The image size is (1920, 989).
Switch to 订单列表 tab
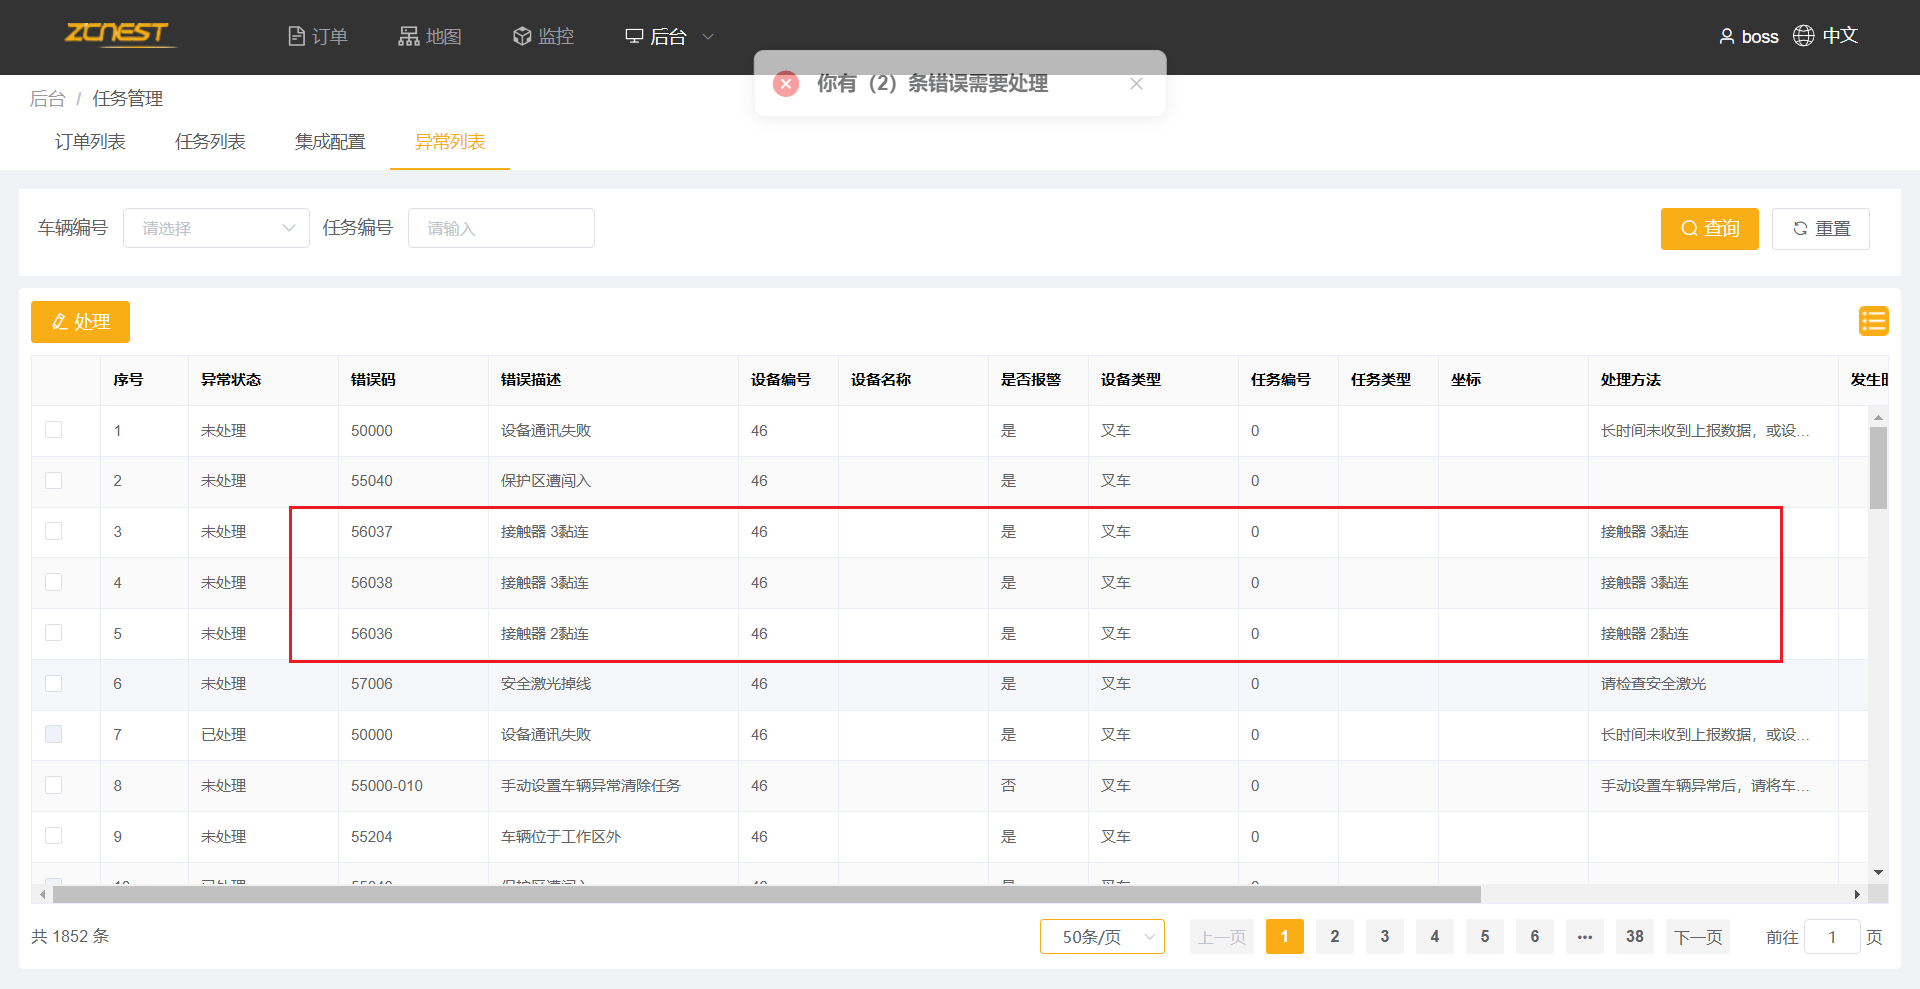point(90,142)
